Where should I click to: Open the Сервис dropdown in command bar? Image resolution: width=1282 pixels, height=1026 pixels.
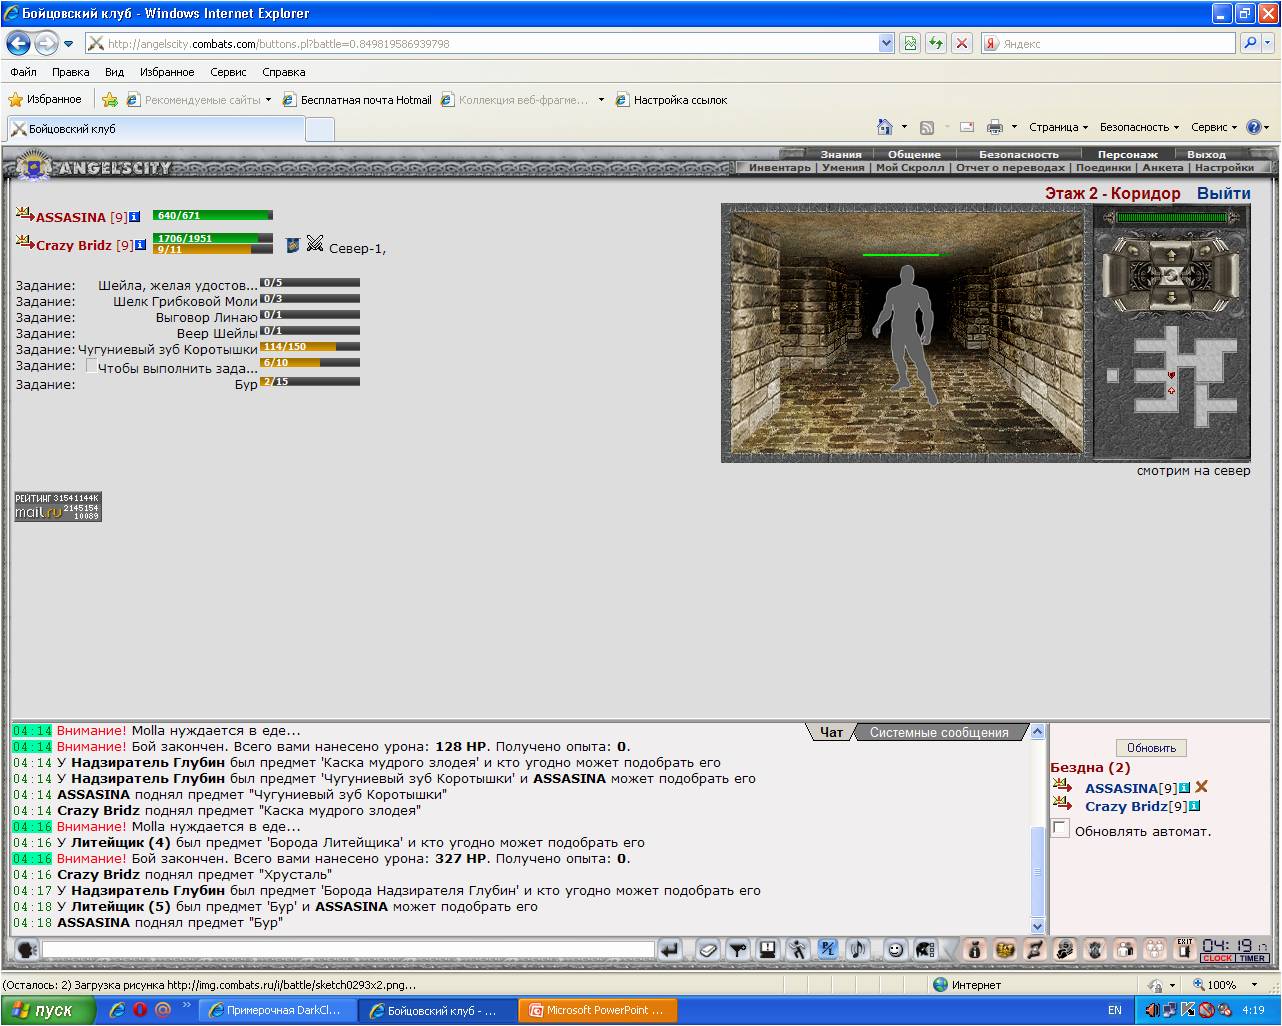(x=1214, y=127)
